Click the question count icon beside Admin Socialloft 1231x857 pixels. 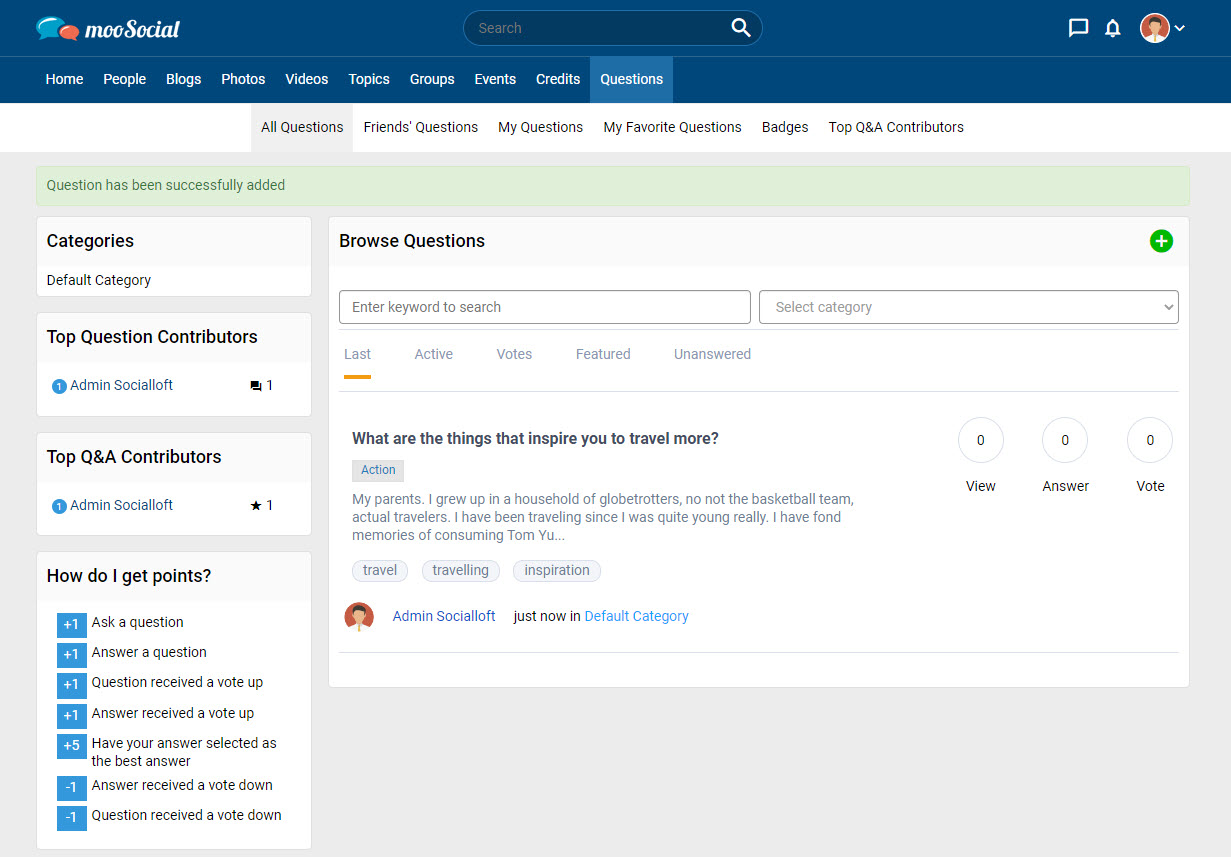click(256, 386)
